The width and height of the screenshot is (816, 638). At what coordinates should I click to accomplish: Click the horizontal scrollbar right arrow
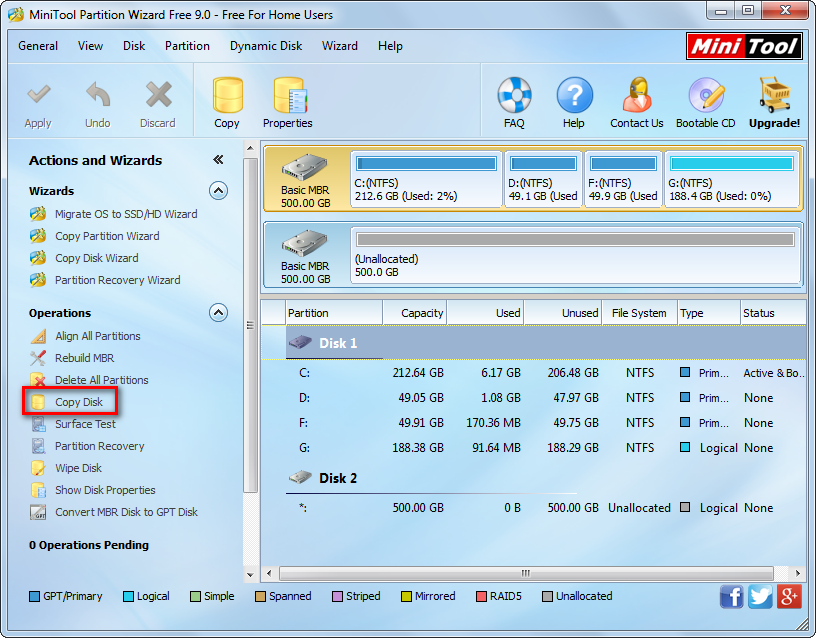coord(798,573)
